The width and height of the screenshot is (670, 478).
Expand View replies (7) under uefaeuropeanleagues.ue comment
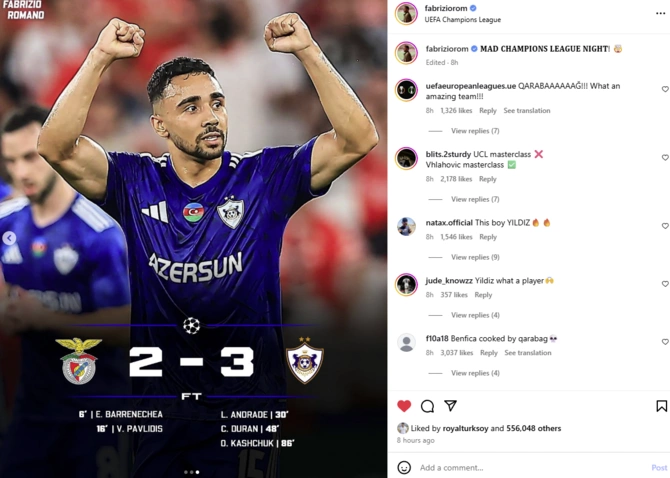(475, 131)
